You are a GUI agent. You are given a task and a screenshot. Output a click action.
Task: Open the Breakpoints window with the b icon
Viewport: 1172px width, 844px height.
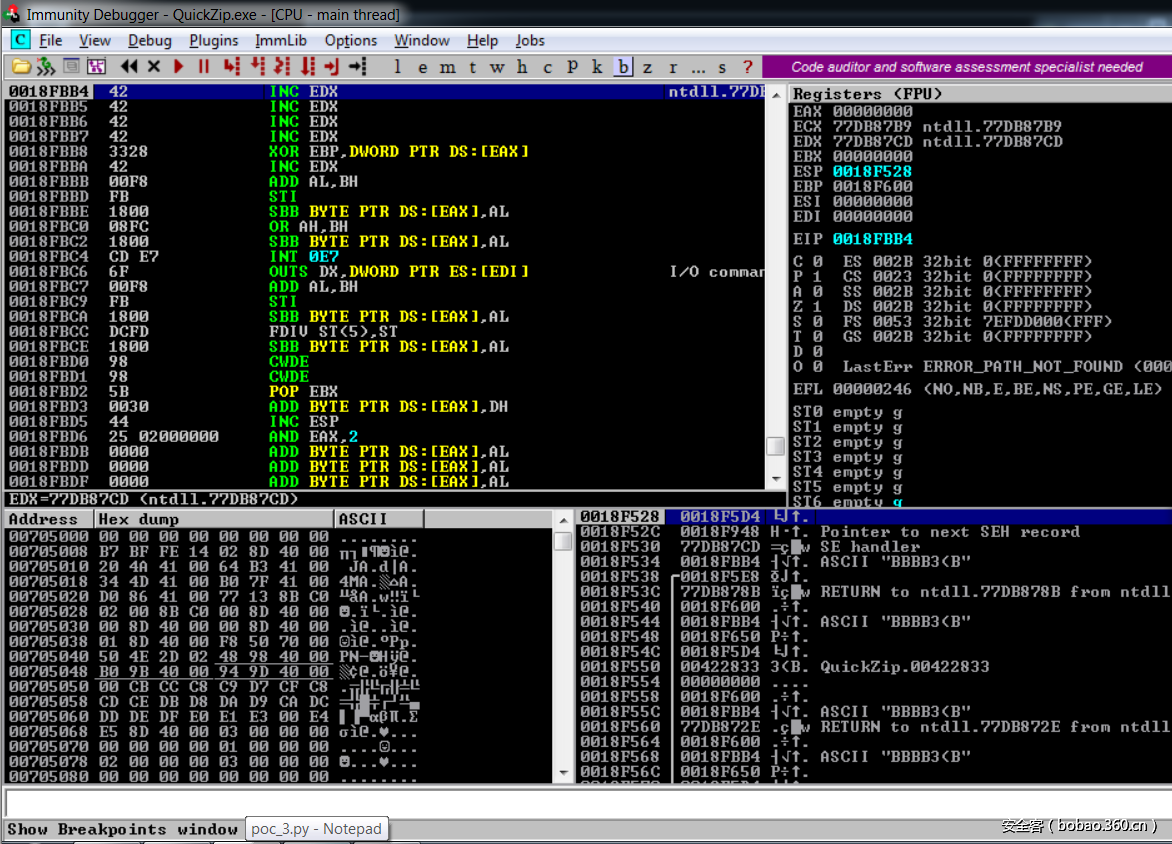[x=623, y=66]
